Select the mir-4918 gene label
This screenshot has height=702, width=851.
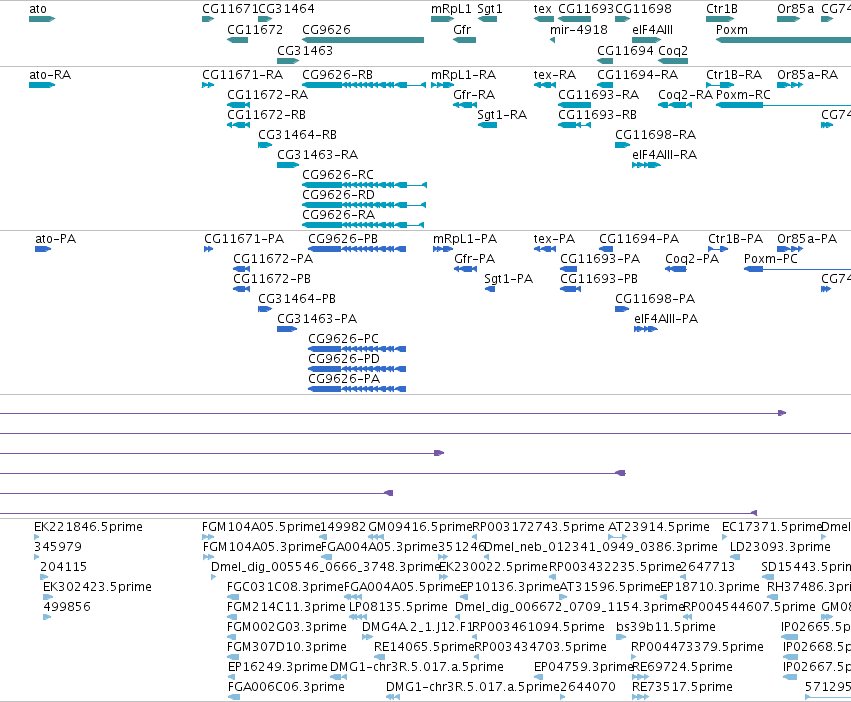579,29
